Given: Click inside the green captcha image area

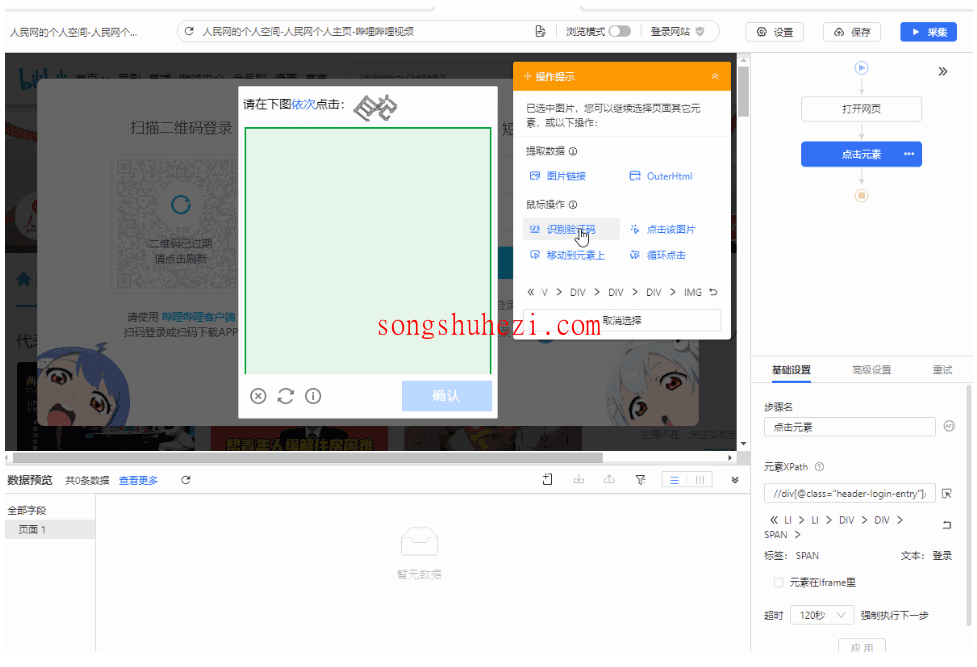Looking at the screenshot, I should [368, 251].
